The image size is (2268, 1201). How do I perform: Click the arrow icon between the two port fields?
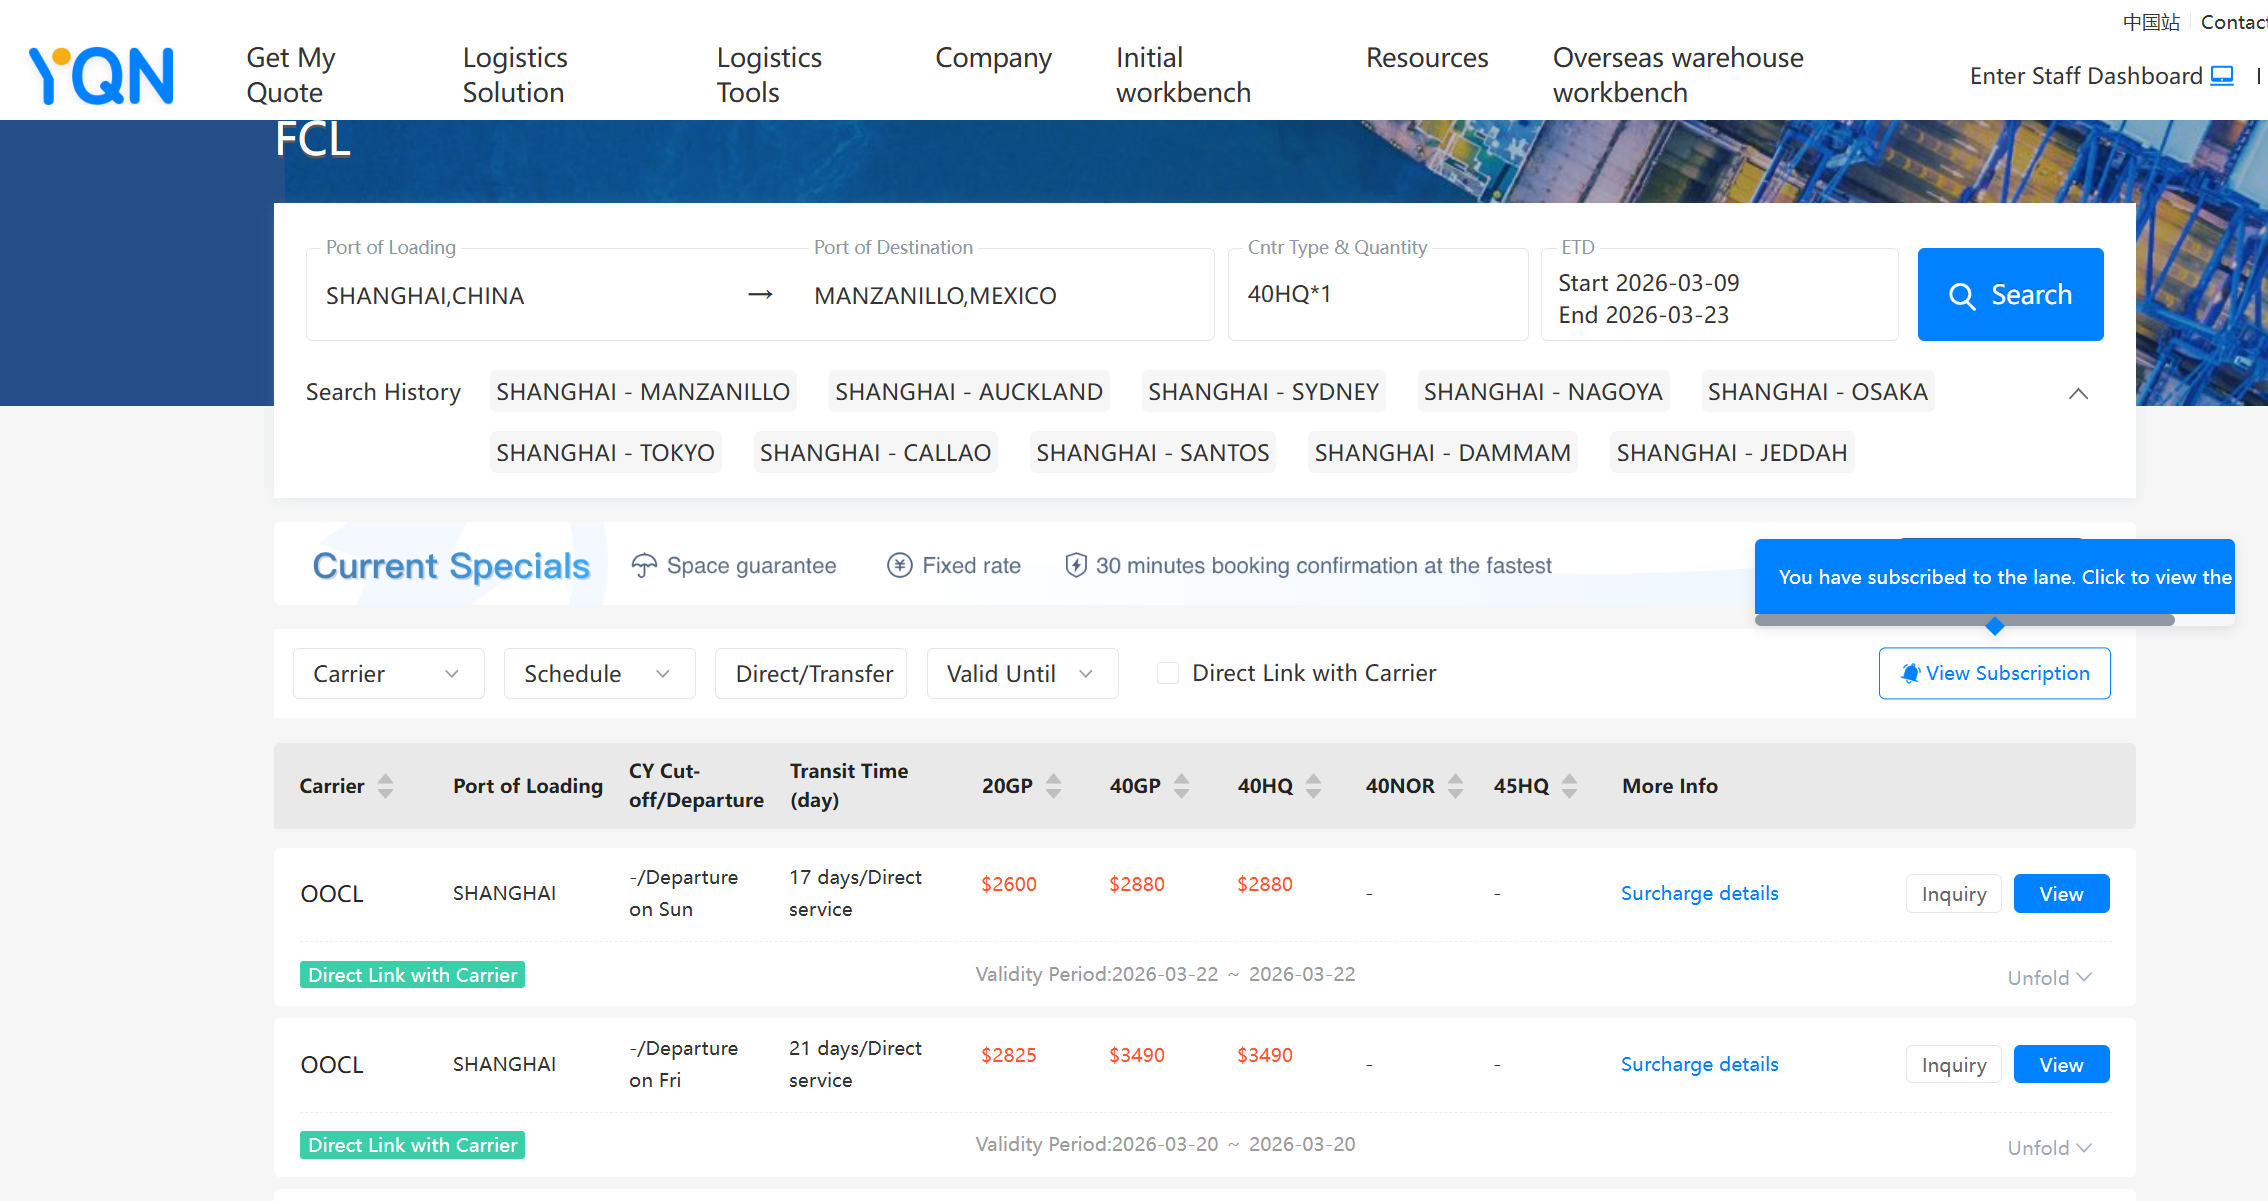pos(761,294)
